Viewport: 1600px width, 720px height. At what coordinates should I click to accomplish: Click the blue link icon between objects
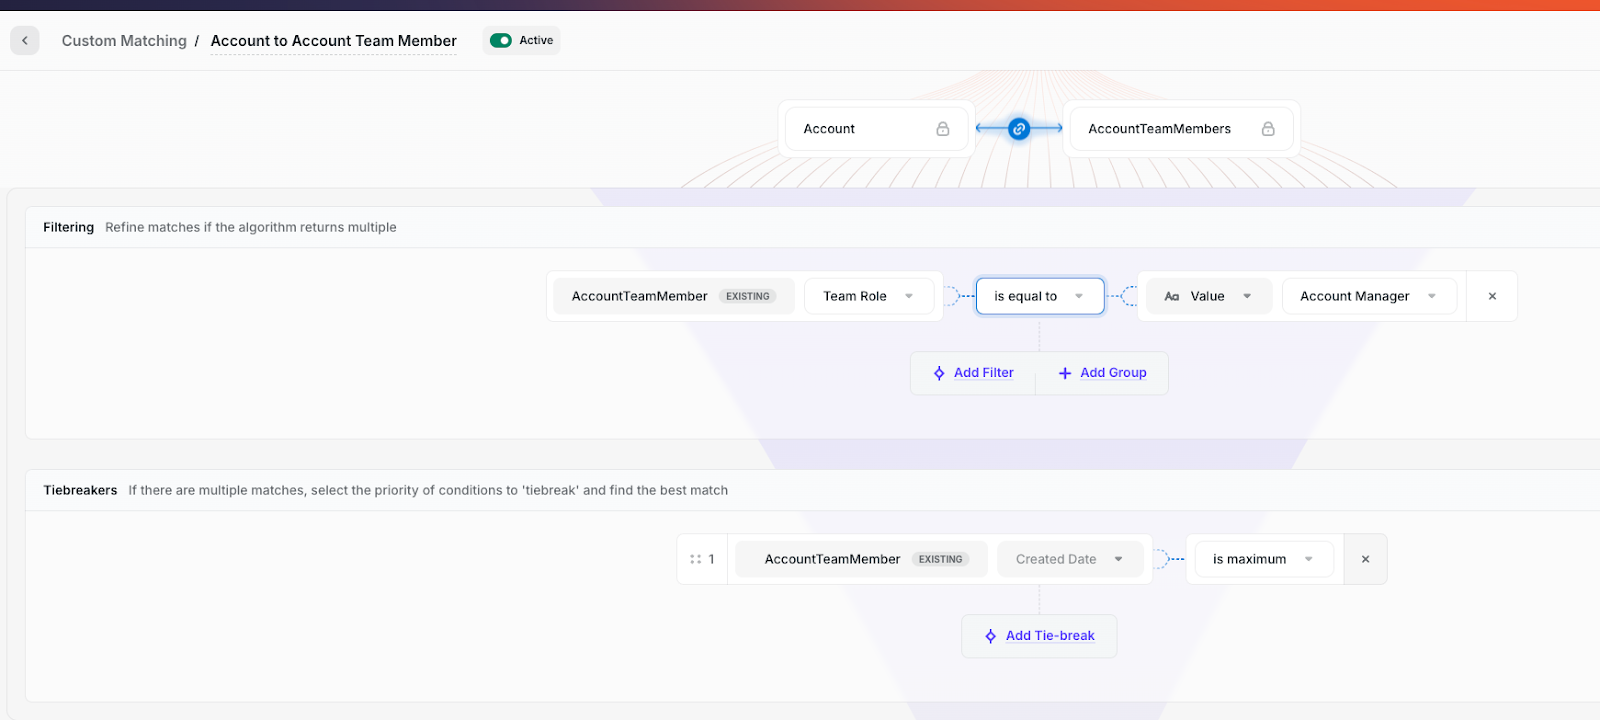(1018, 129)
